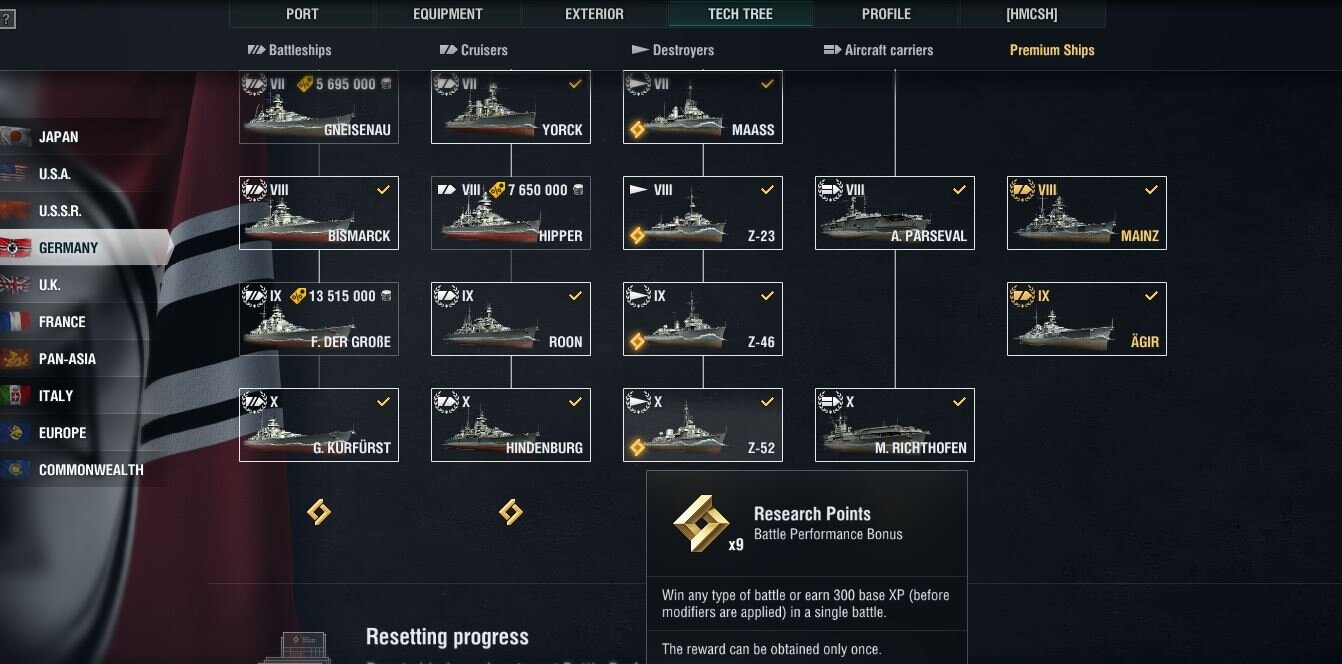Choose the M. Richthofen carrier
The width and height of the screenshot is (1342, 664).
click(x=895, y=425)
